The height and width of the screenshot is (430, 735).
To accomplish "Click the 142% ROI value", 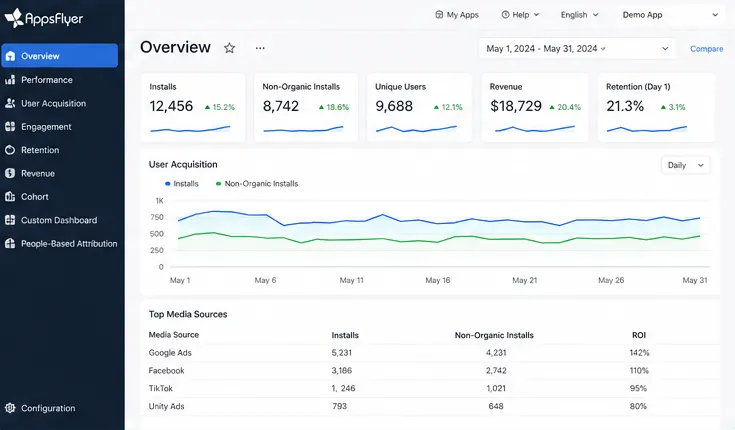I will 639,353.
